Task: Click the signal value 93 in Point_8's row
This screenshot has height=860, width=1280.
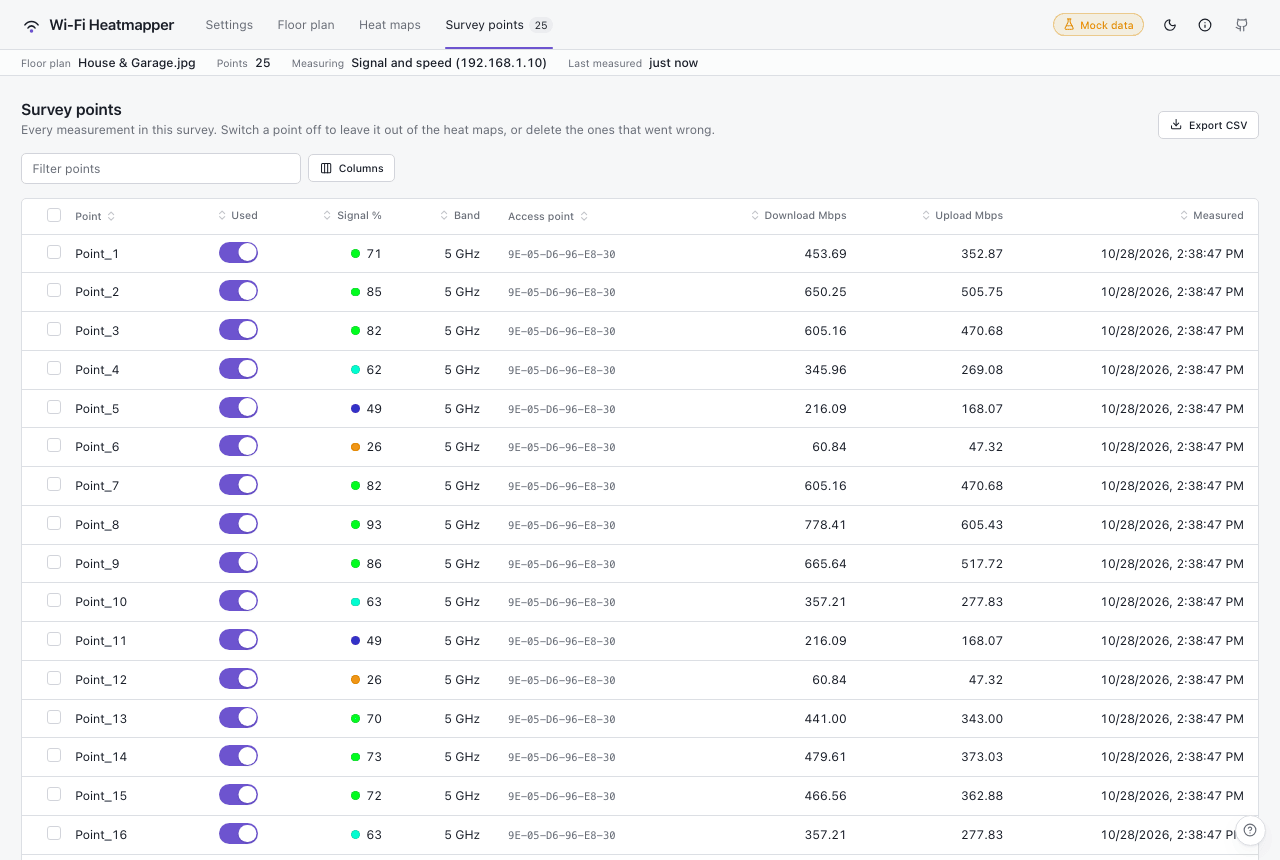Action: pyautogui.click(x=374, y=524)
